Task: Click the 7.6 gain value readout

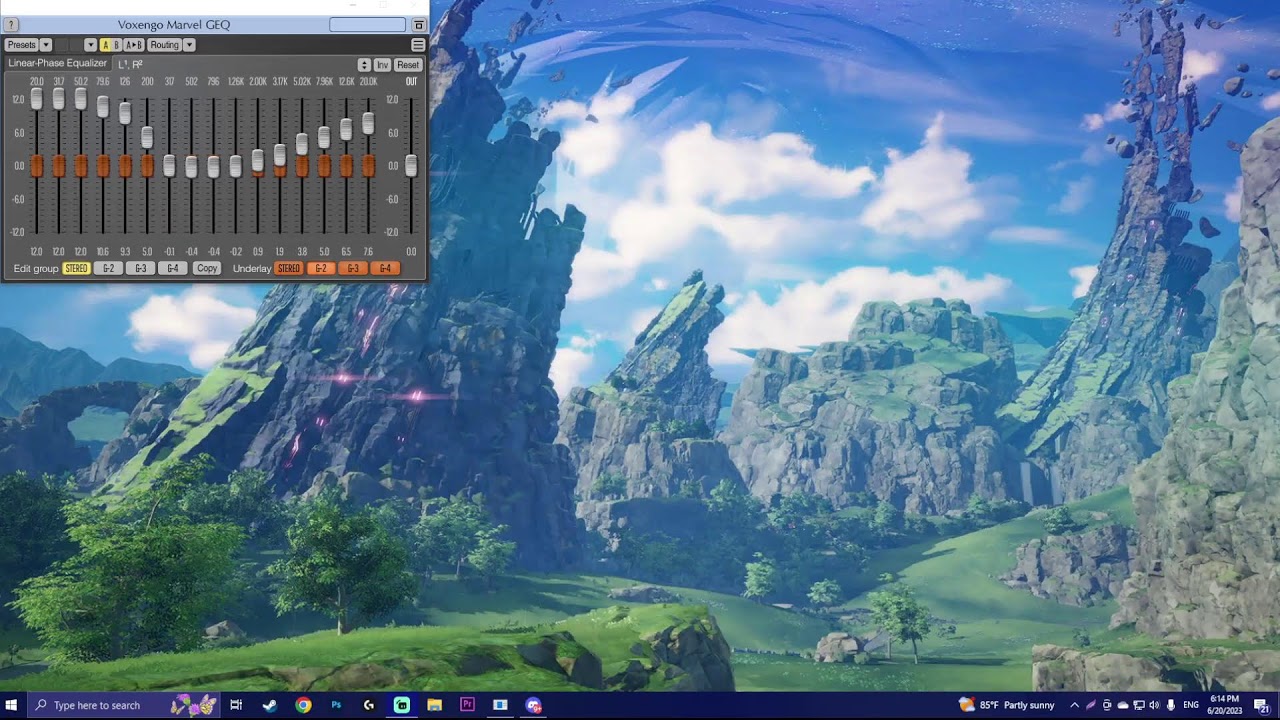Action: point(368,251)
